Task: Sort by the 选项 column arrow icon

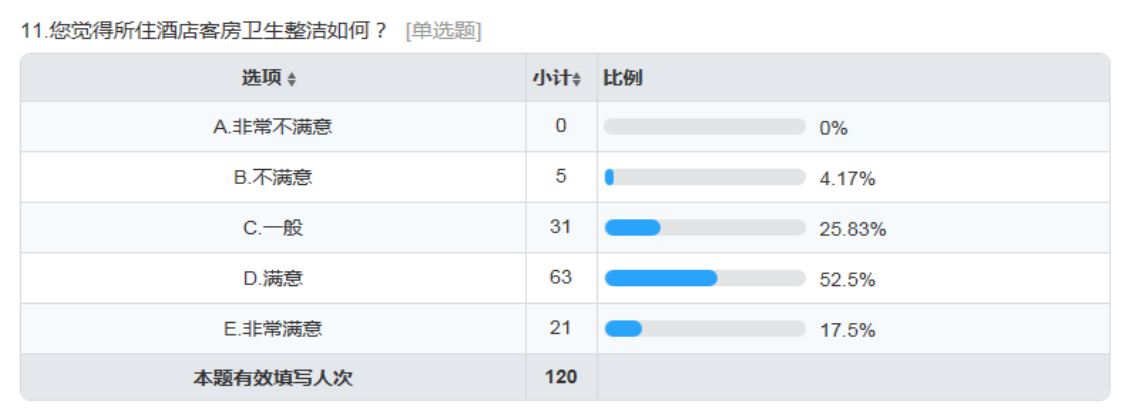Action: [291, 80]
